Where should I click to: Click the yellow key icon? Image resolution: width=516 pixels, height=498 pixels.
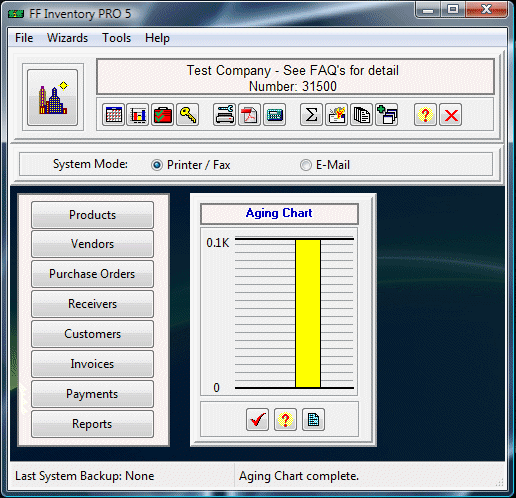point(188,115)
